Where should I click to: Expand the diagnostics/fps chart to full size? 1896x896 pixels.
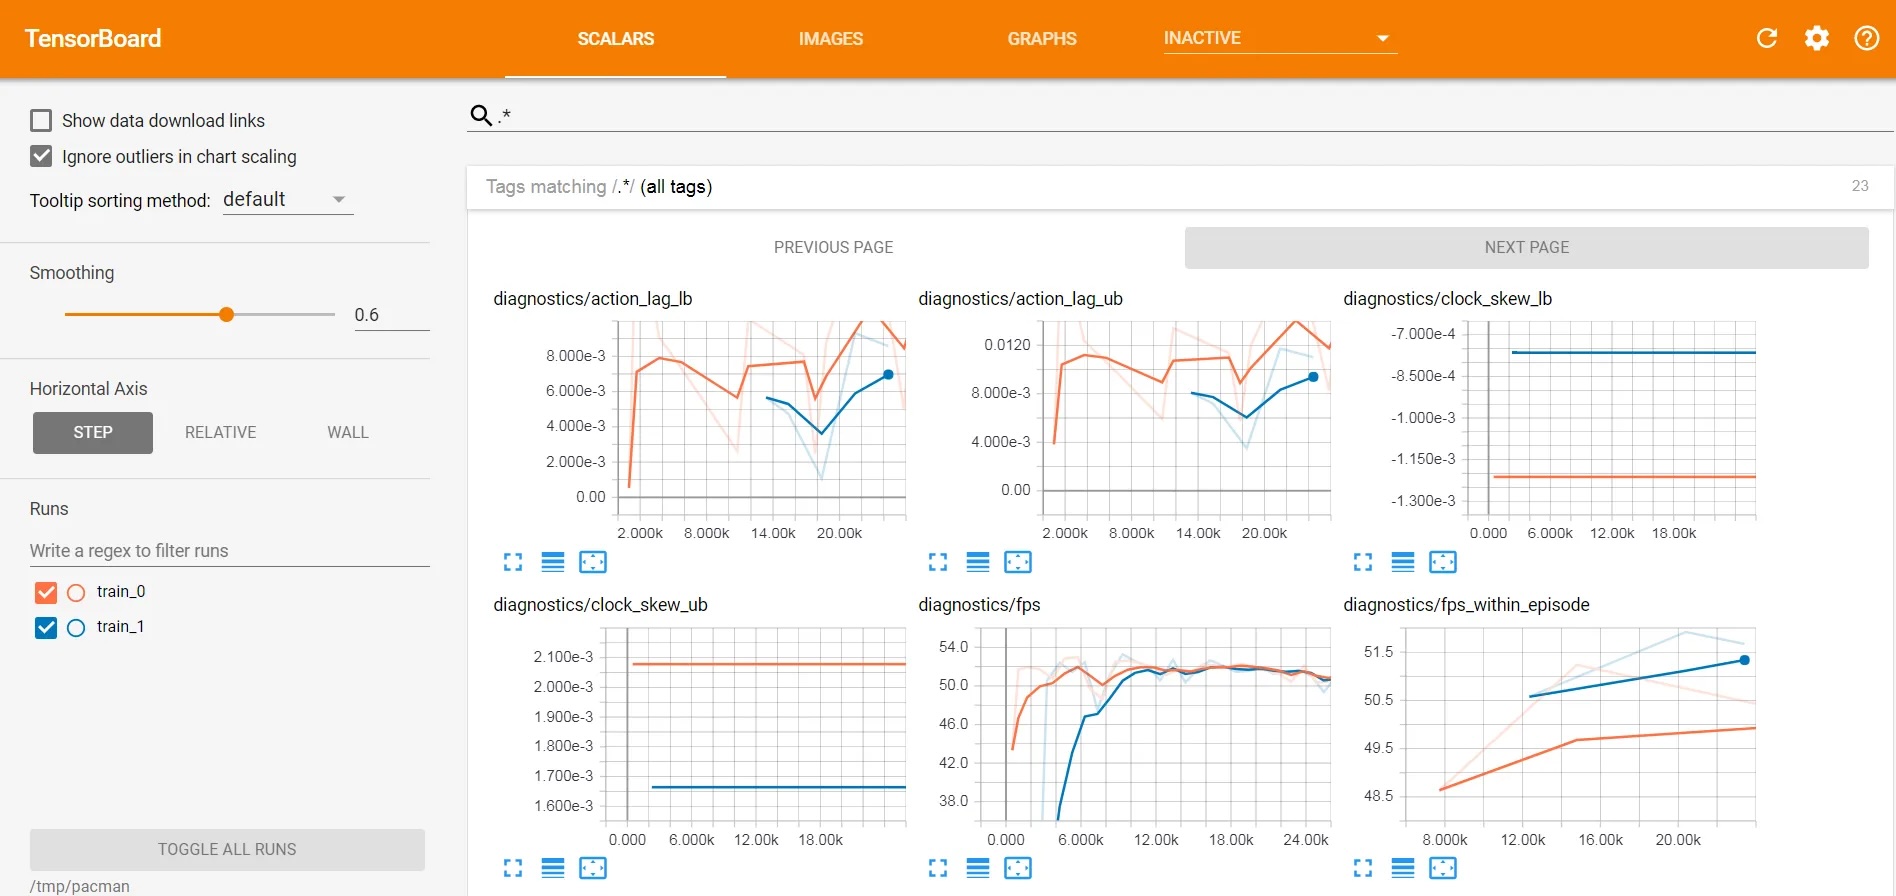pyautogui.click(x=938, y=868)
